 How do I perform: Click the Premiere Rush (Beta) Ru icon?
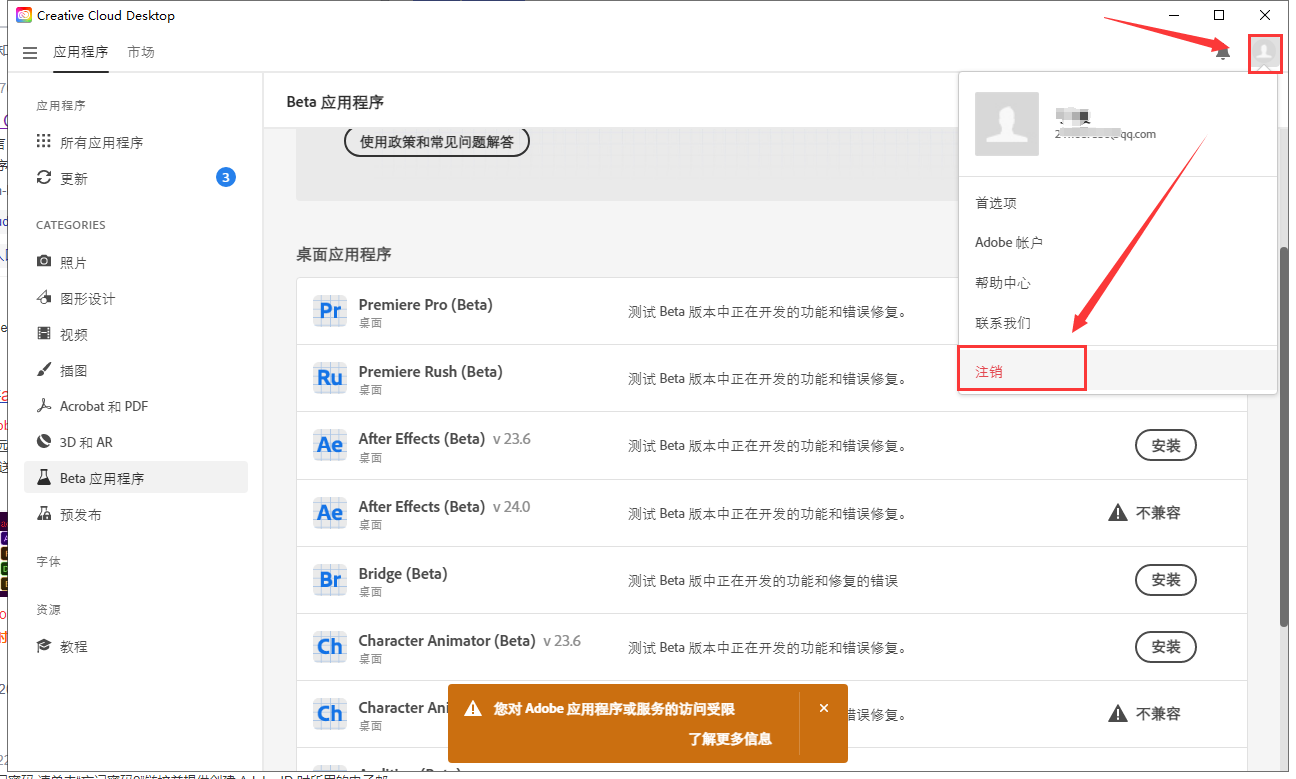pyautogui.click(x=330, y=378)
